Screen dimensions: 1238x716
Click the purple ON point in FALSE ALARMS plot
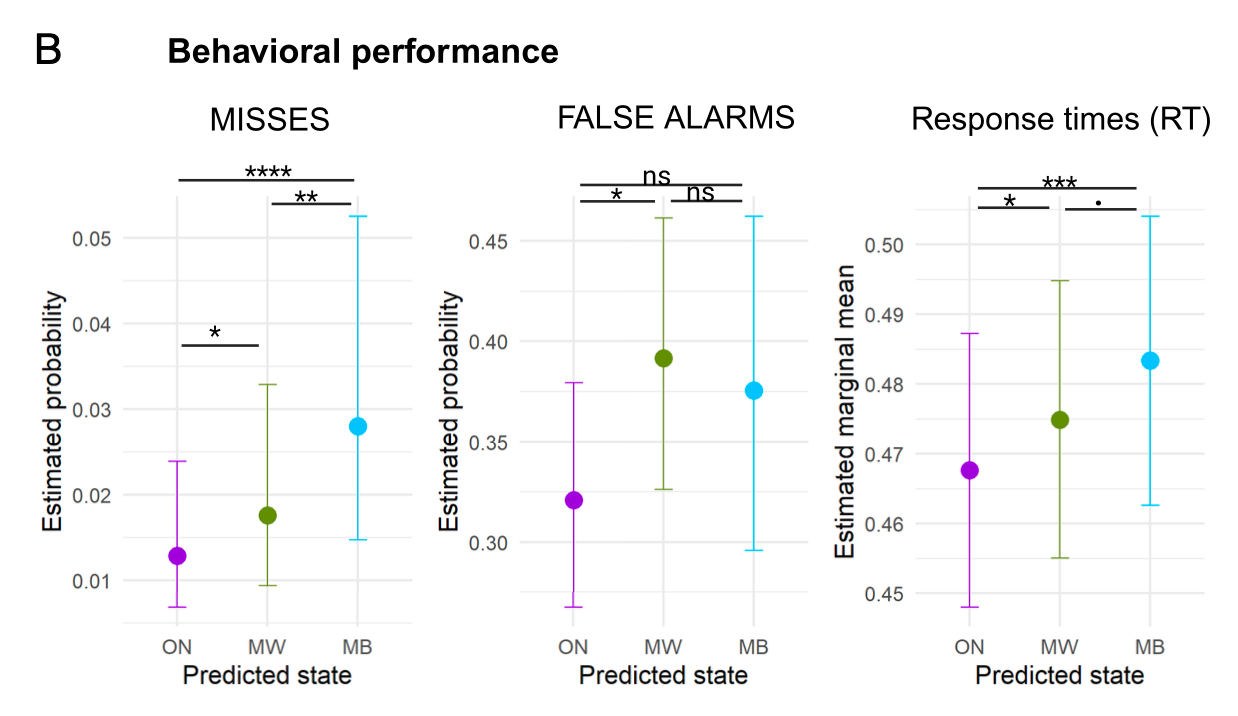click(574, 500)
